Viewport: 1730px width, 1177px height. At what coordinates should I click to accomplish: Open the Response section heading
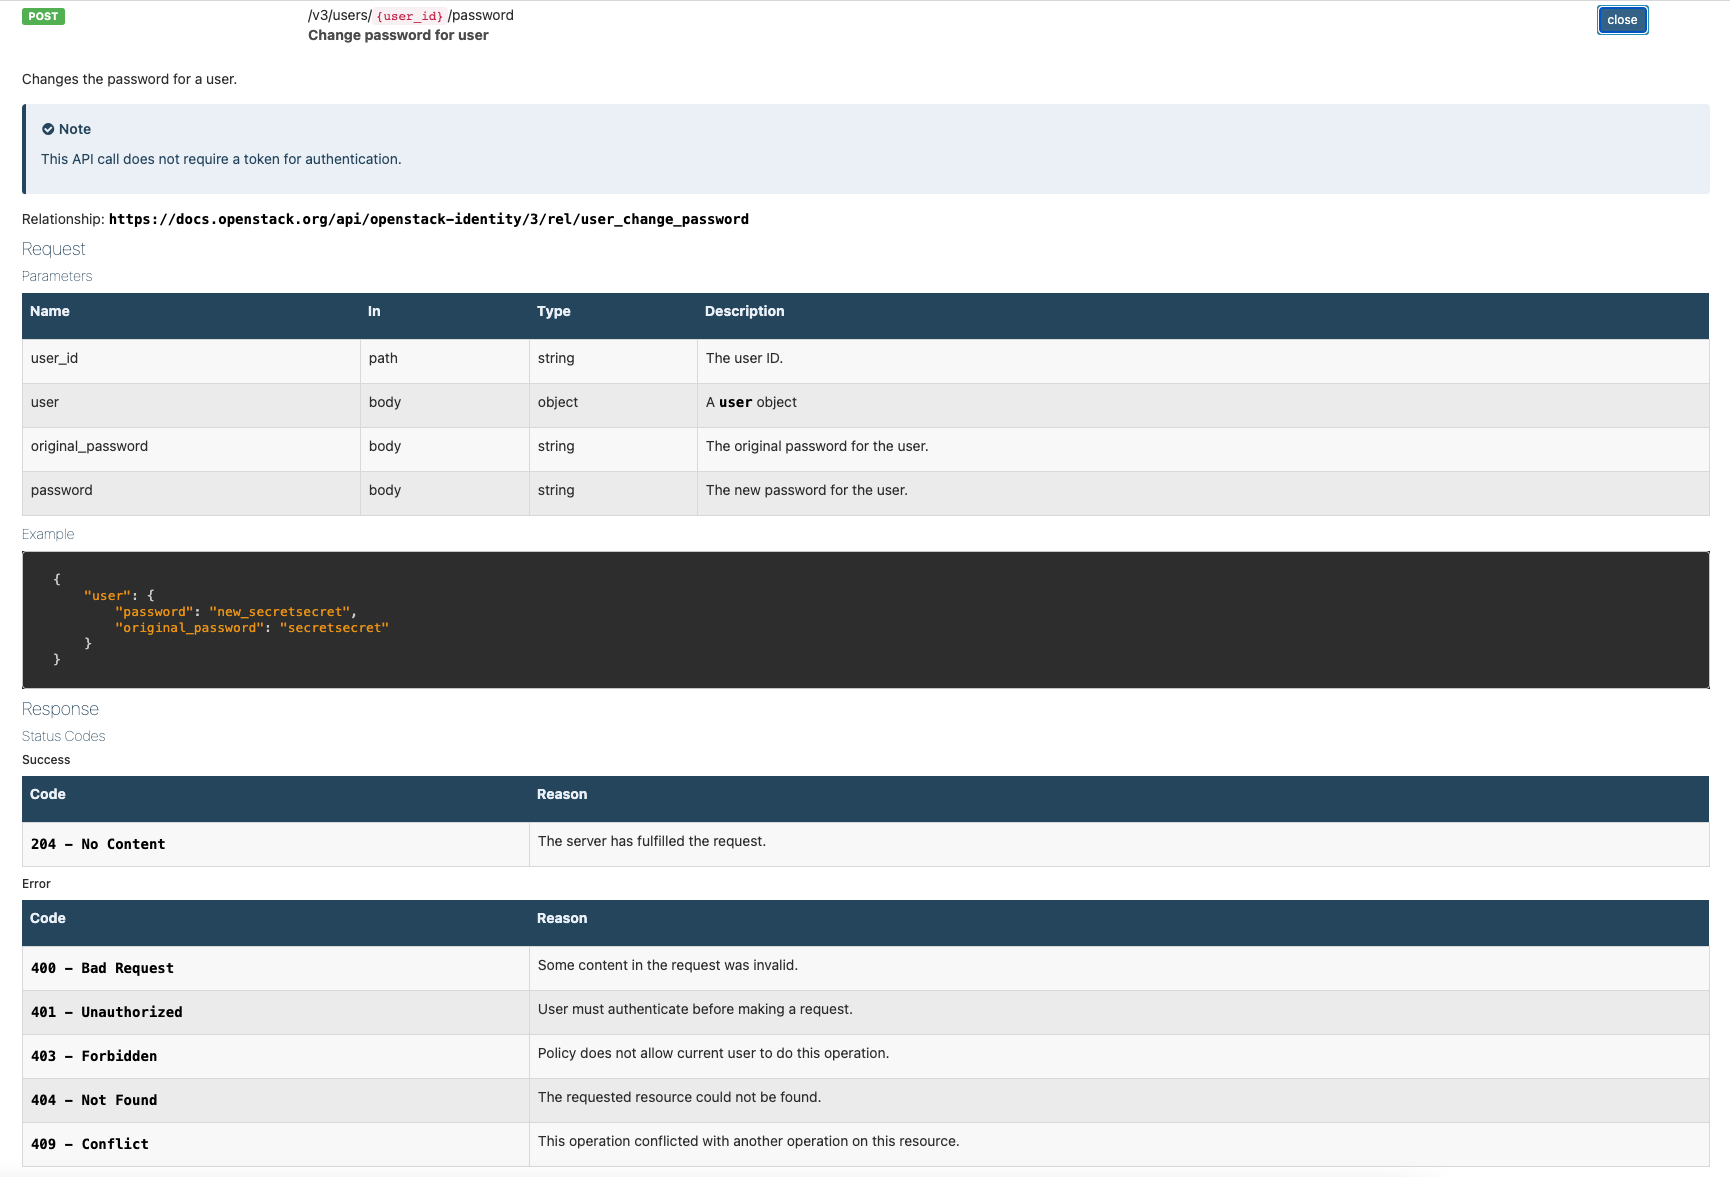(60, 709)
